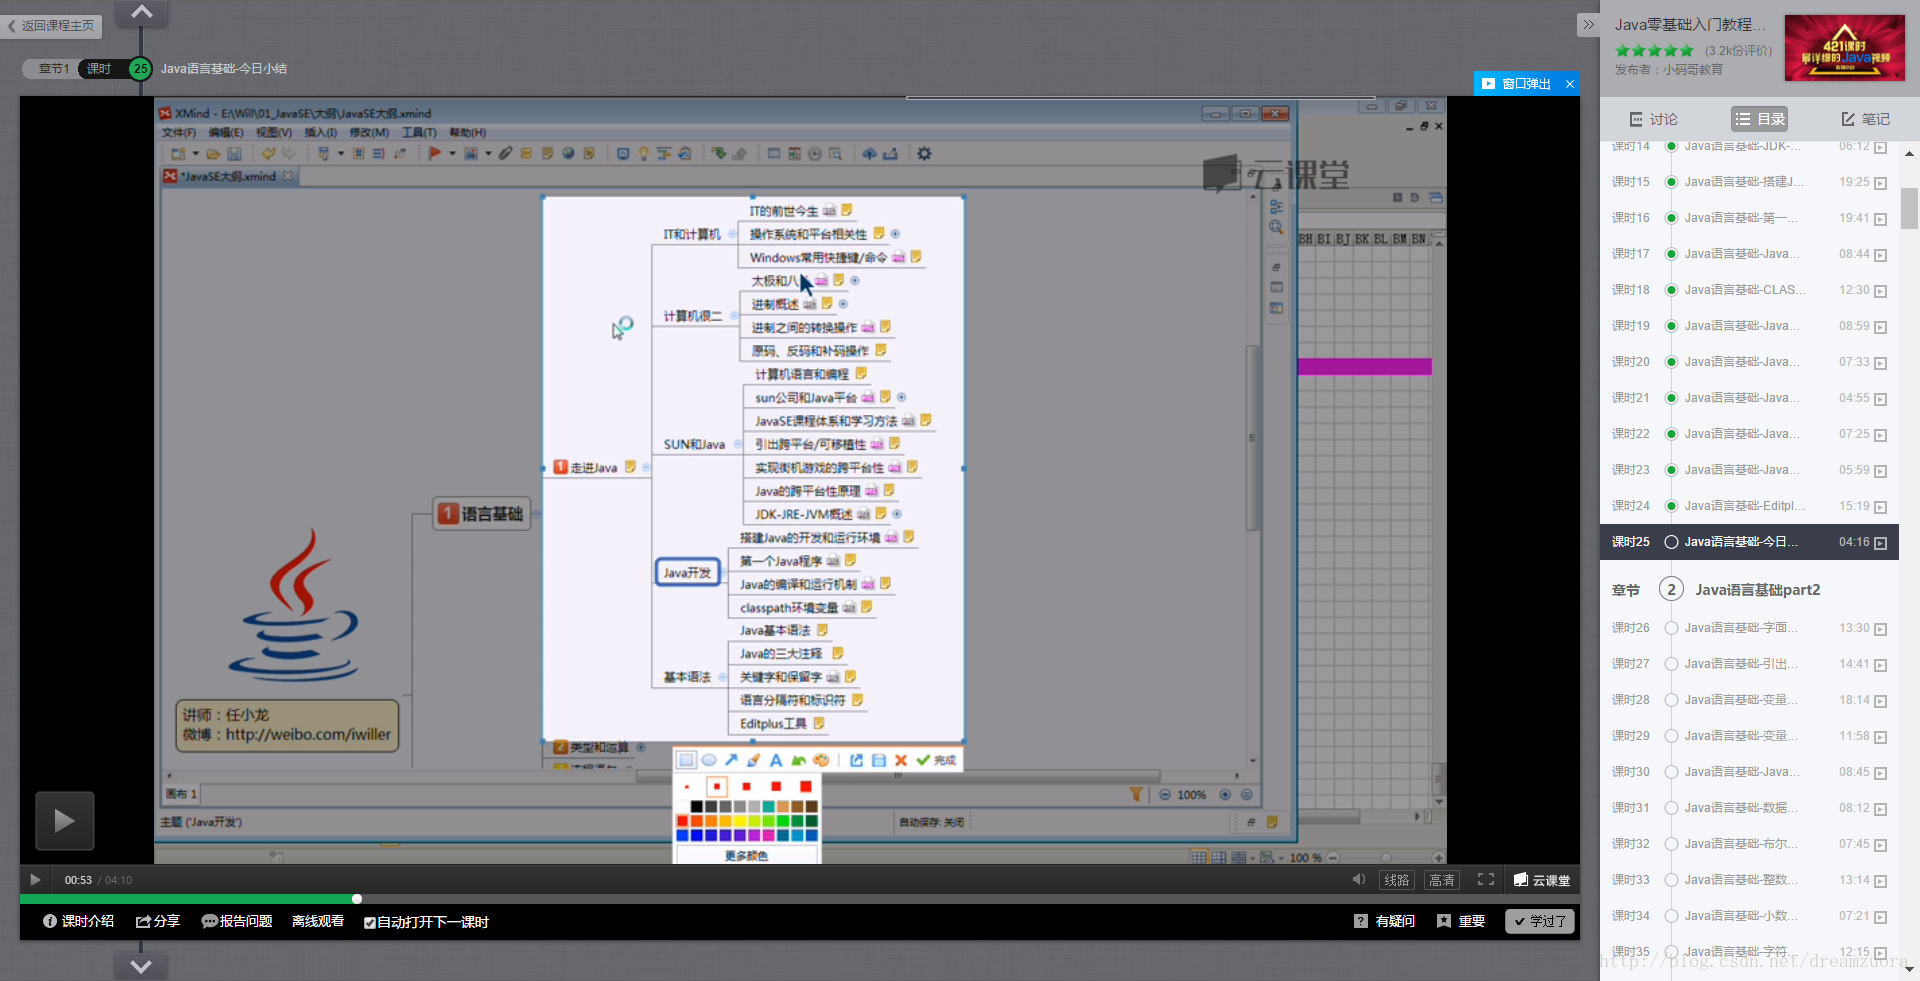Open the lesson Java语言基础-Editpl...

[x=1744, y=506]
